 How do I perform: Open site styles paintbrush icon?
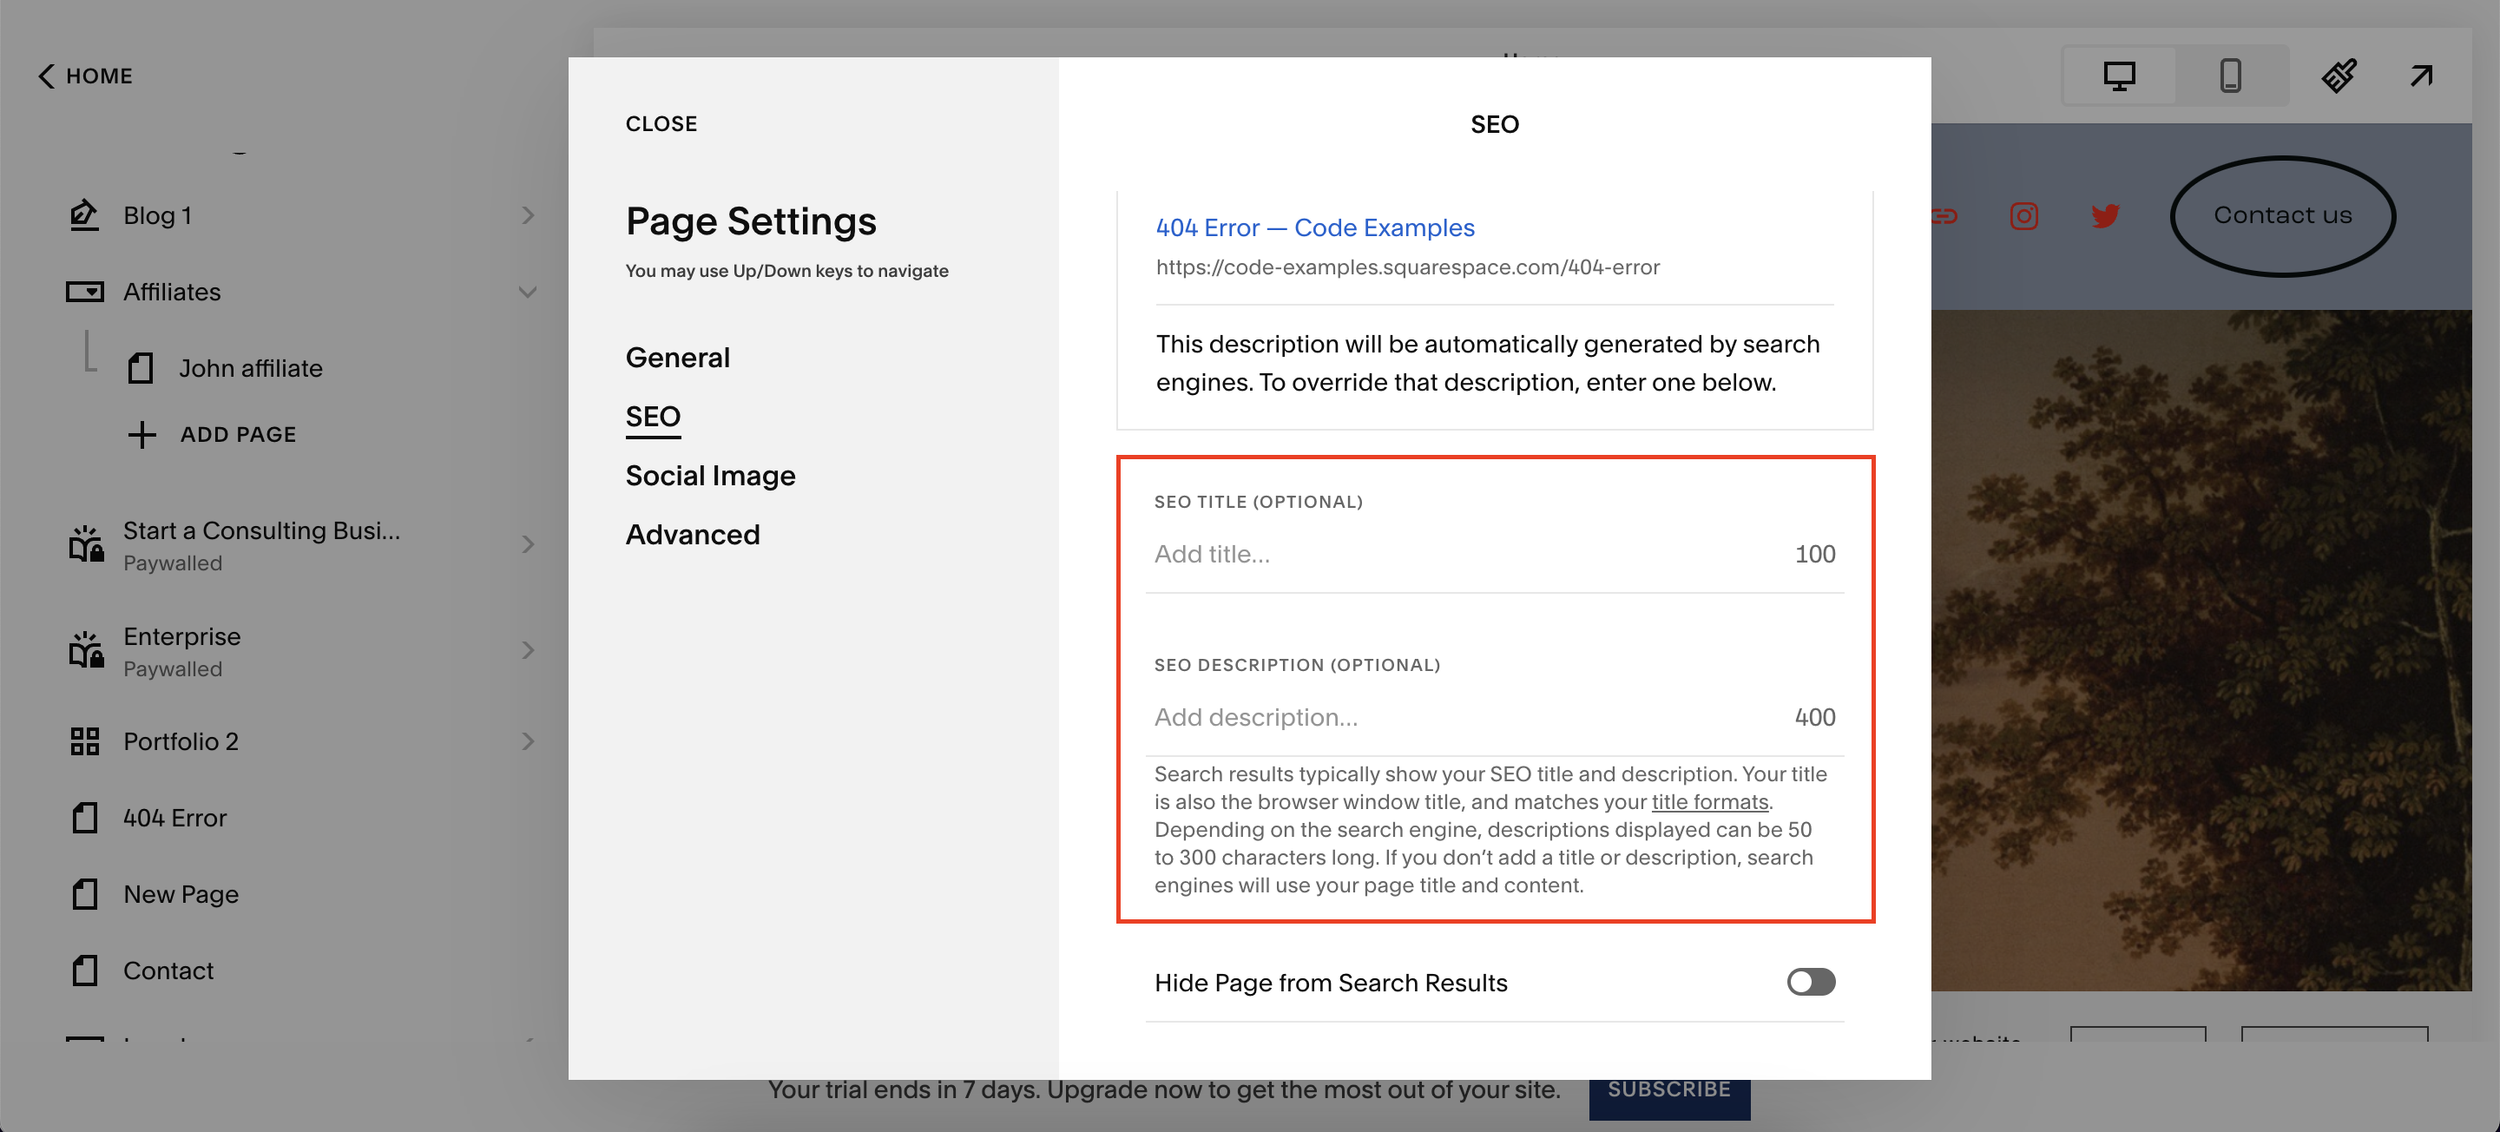(x=2339, y=76)
